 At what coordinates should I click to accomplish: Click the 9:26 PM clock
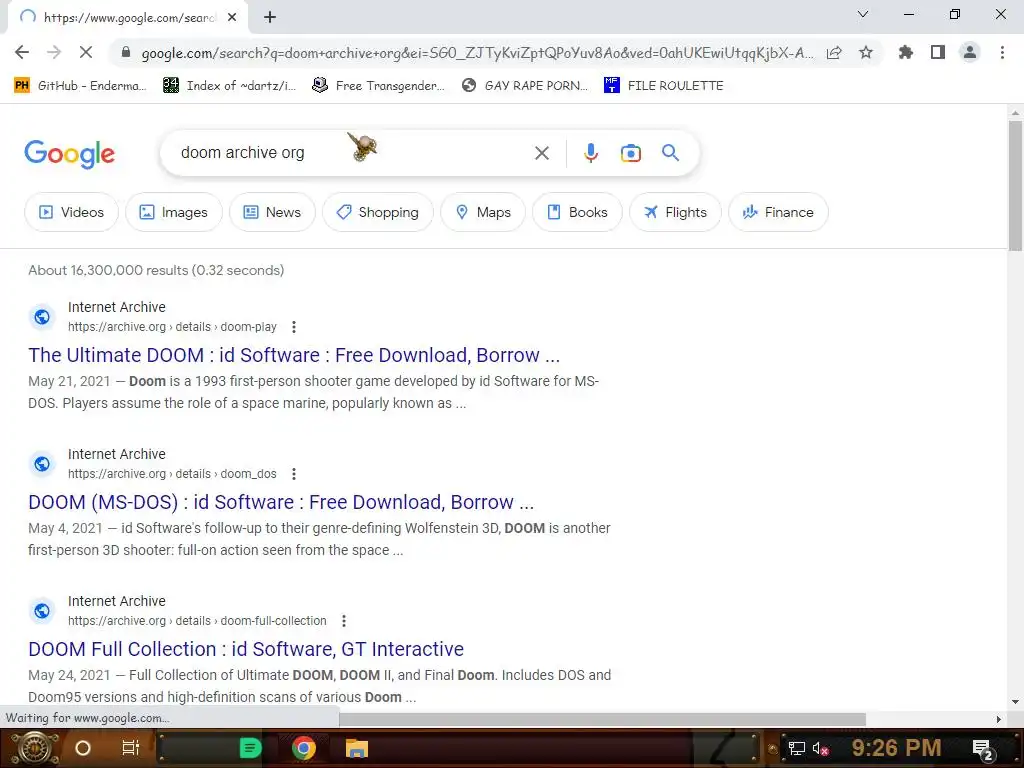pos(896,748)
